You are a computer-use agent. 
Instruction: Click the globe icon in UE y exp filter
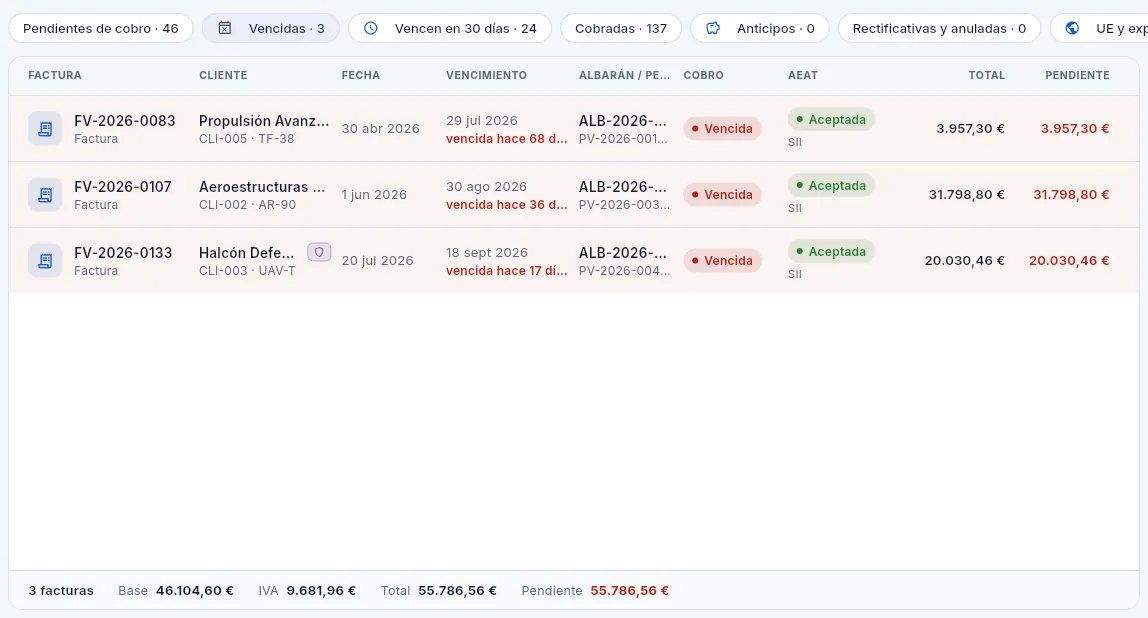point(1073,29)
